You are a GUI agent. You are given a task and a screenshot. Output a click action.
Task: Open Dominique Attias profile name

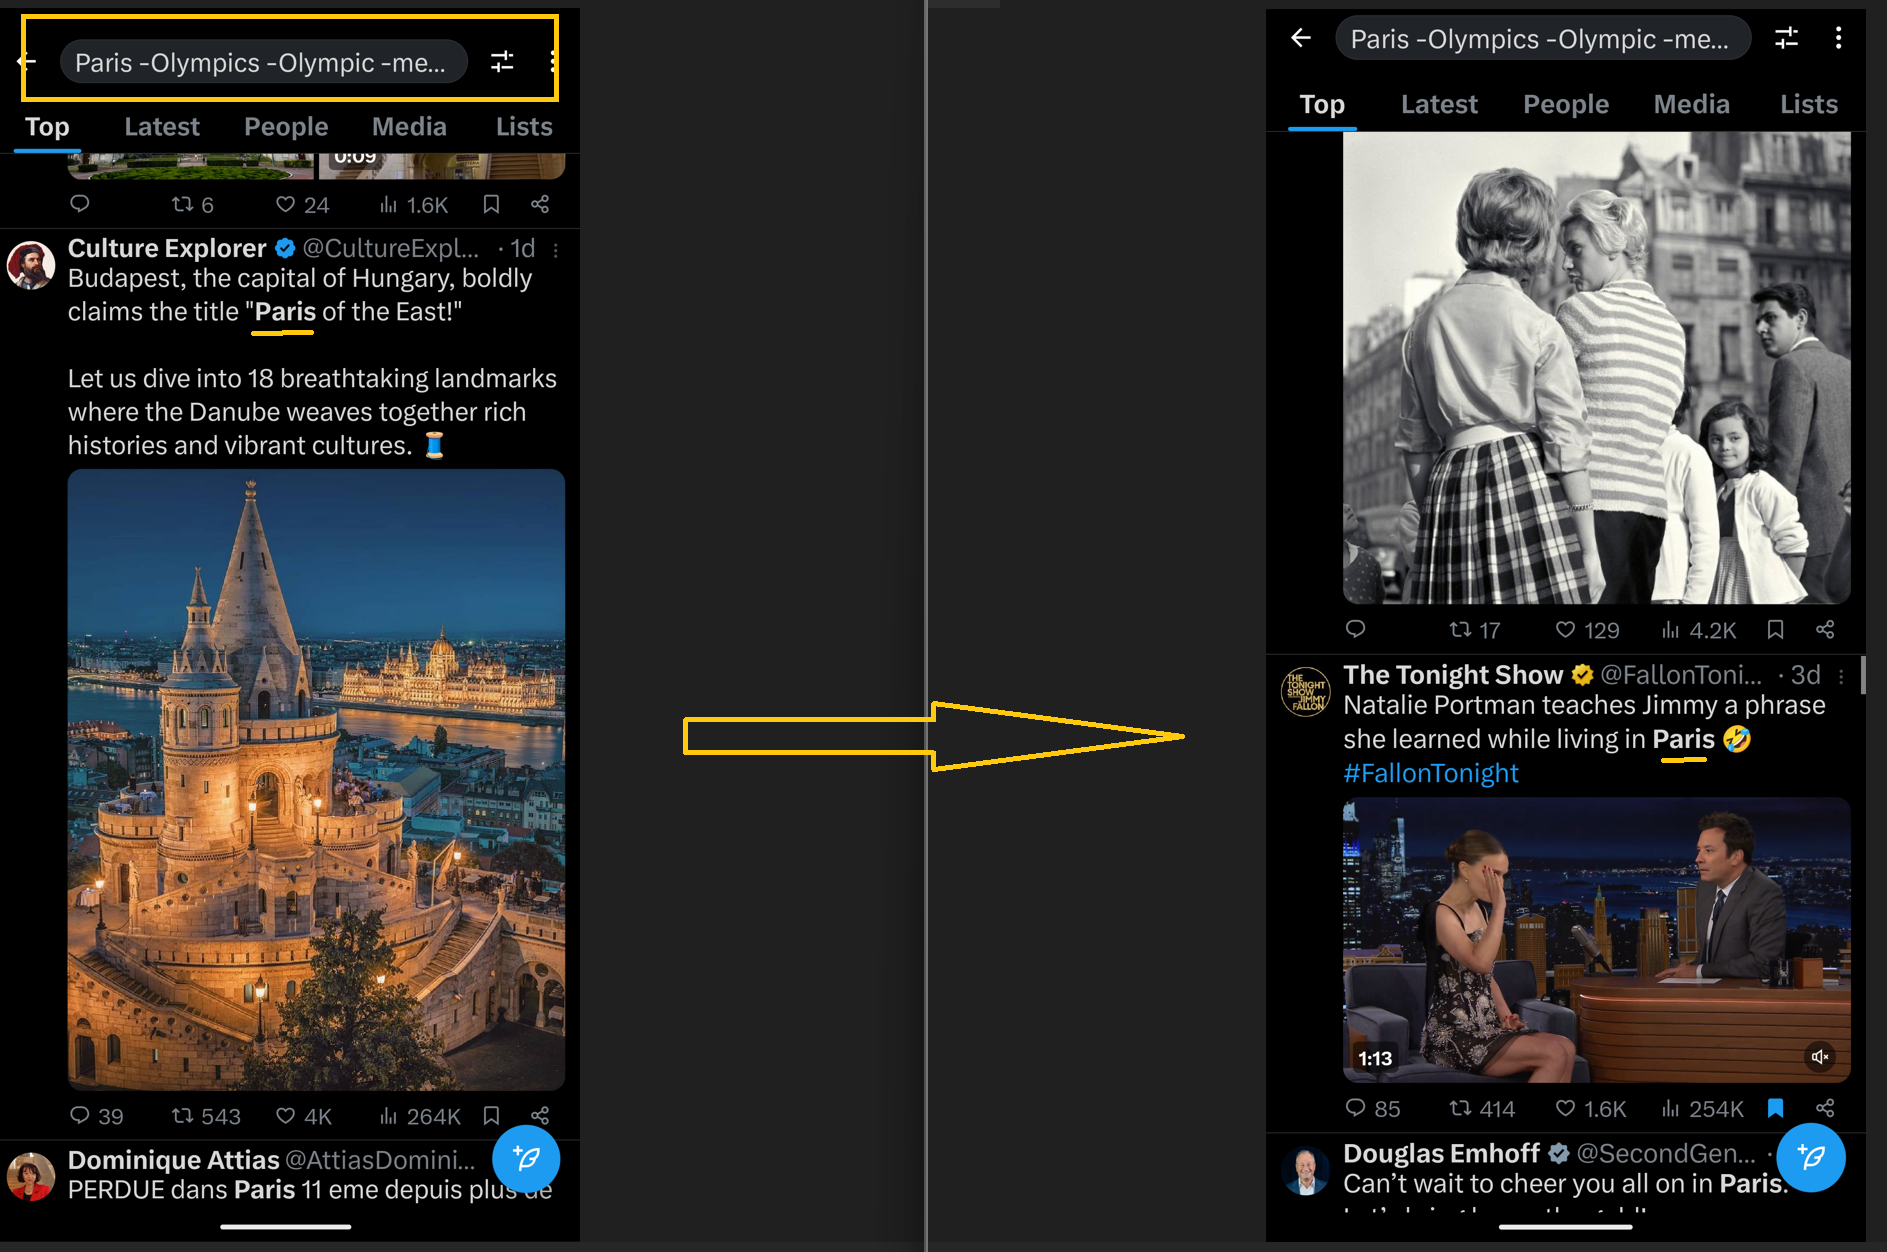[173, 1160]
